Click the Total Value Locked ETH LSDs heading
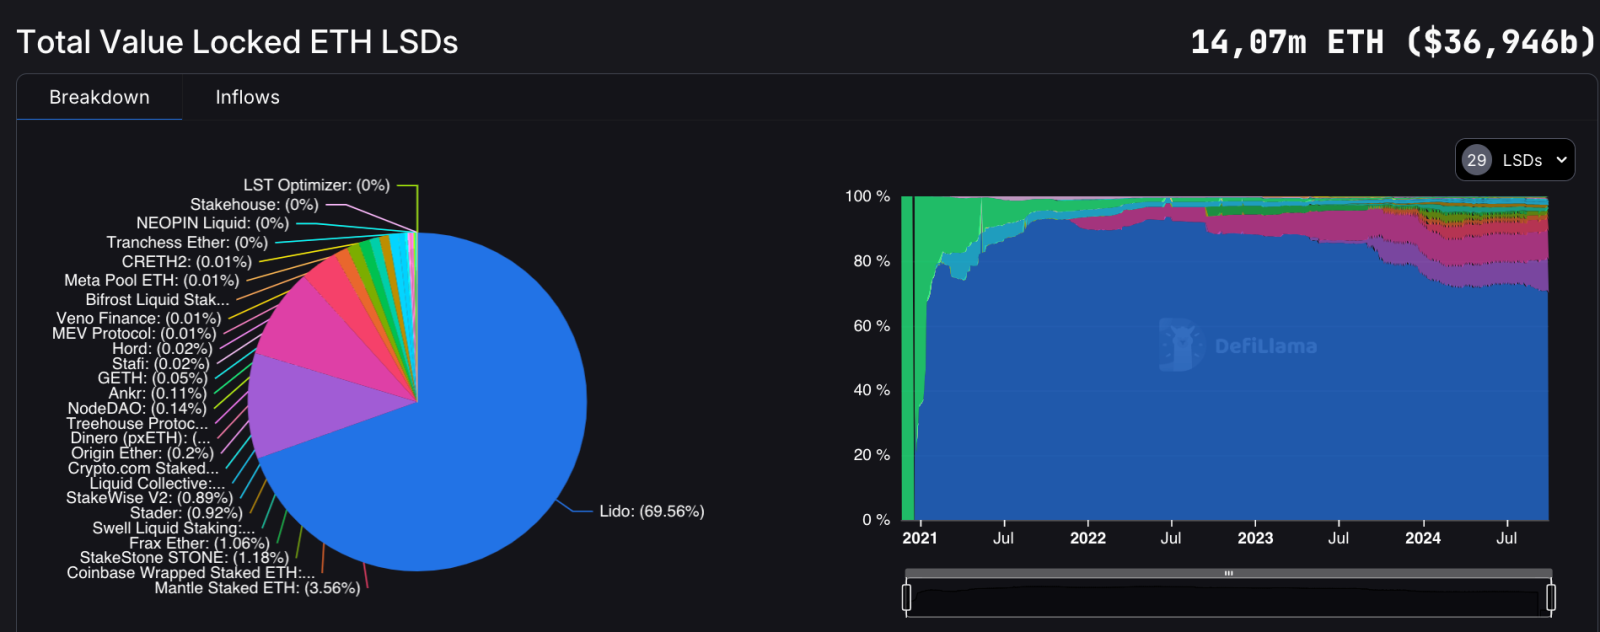The height and width of the screenshot is (632, 1600). (x=237, y=42)
